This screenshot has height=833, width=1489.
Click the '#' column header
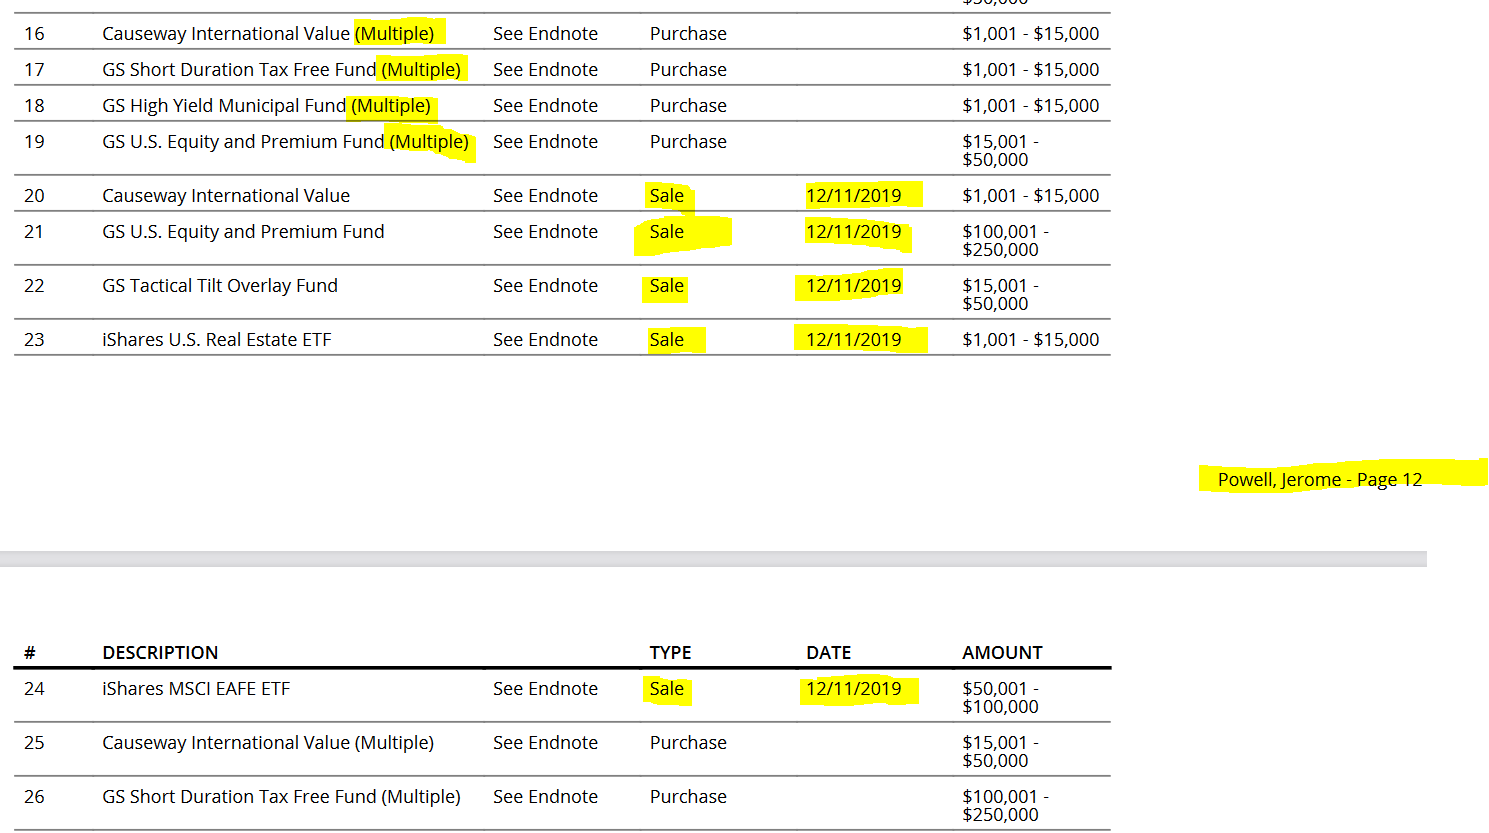pyautogui.click(x=30, y=653)
